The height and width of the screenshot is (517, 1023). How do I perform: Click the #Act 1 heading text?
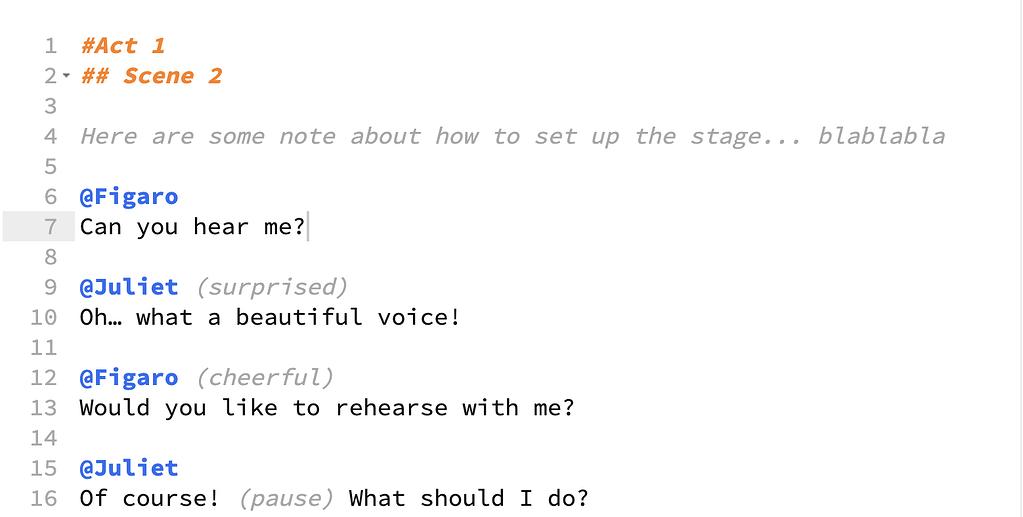tap(123, 46)
